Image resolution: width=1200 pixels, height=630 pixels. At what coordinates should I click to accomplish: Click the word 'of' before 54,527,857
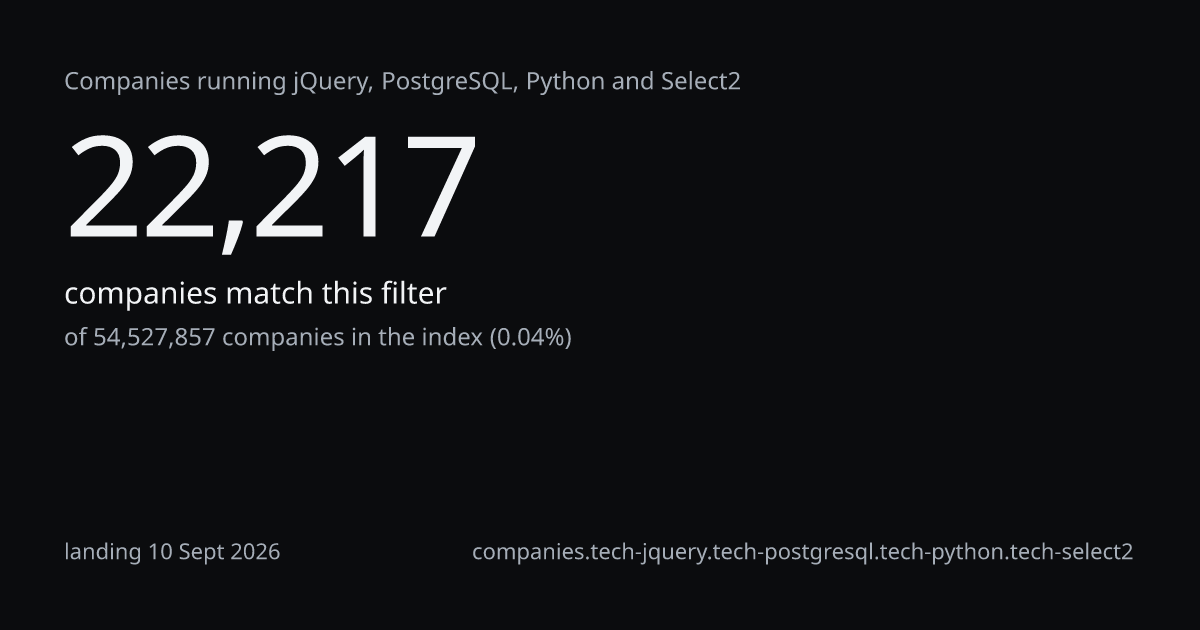click(x=76, y=337)
